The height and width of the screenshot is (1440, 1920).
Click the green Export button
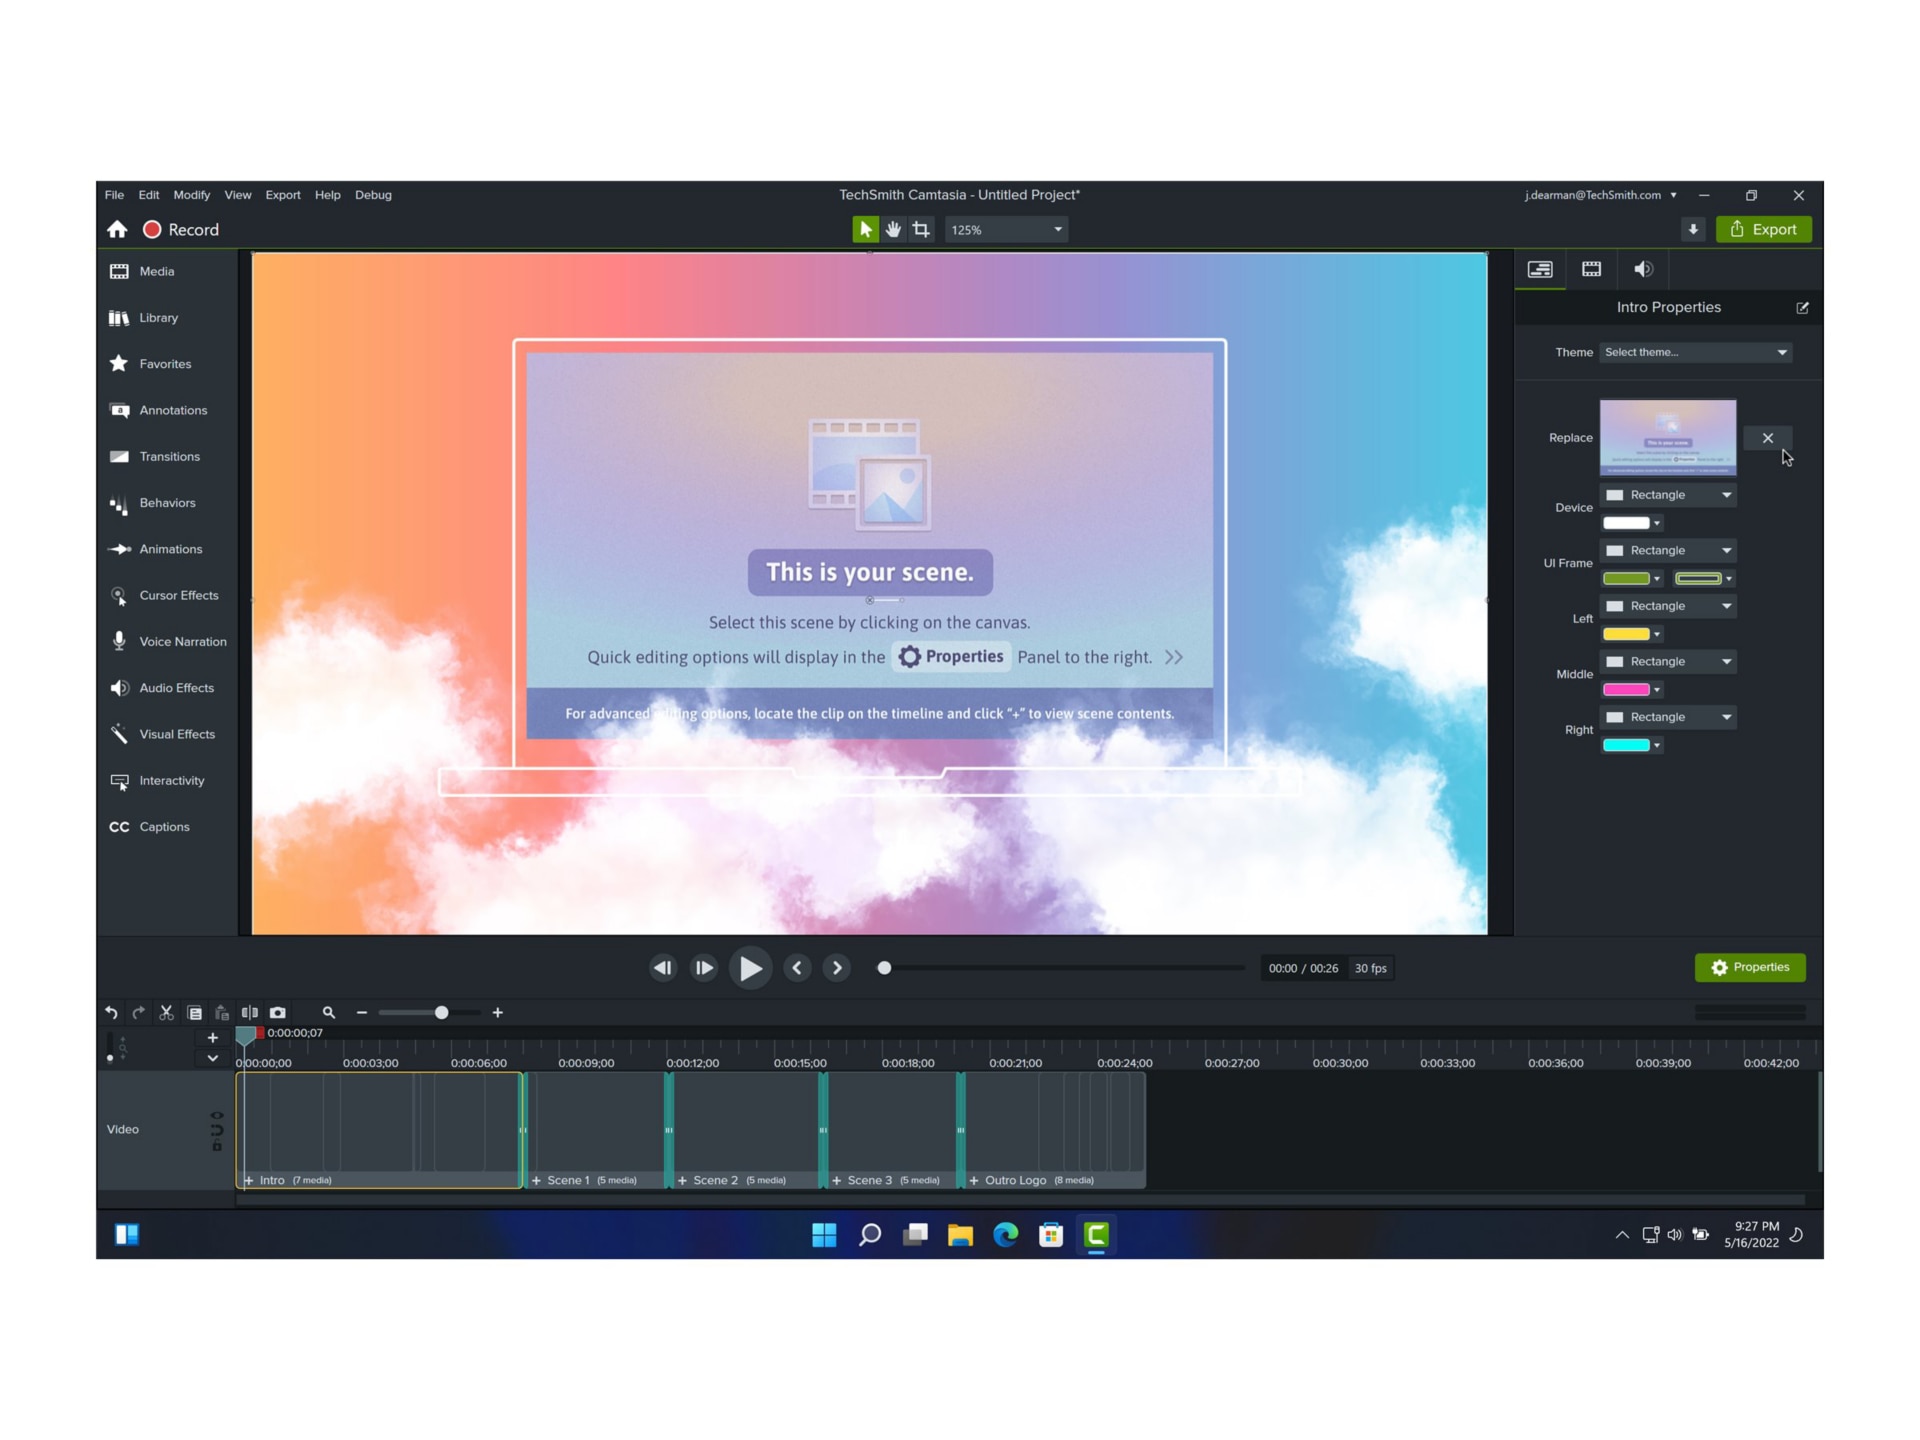[1764, 229]
